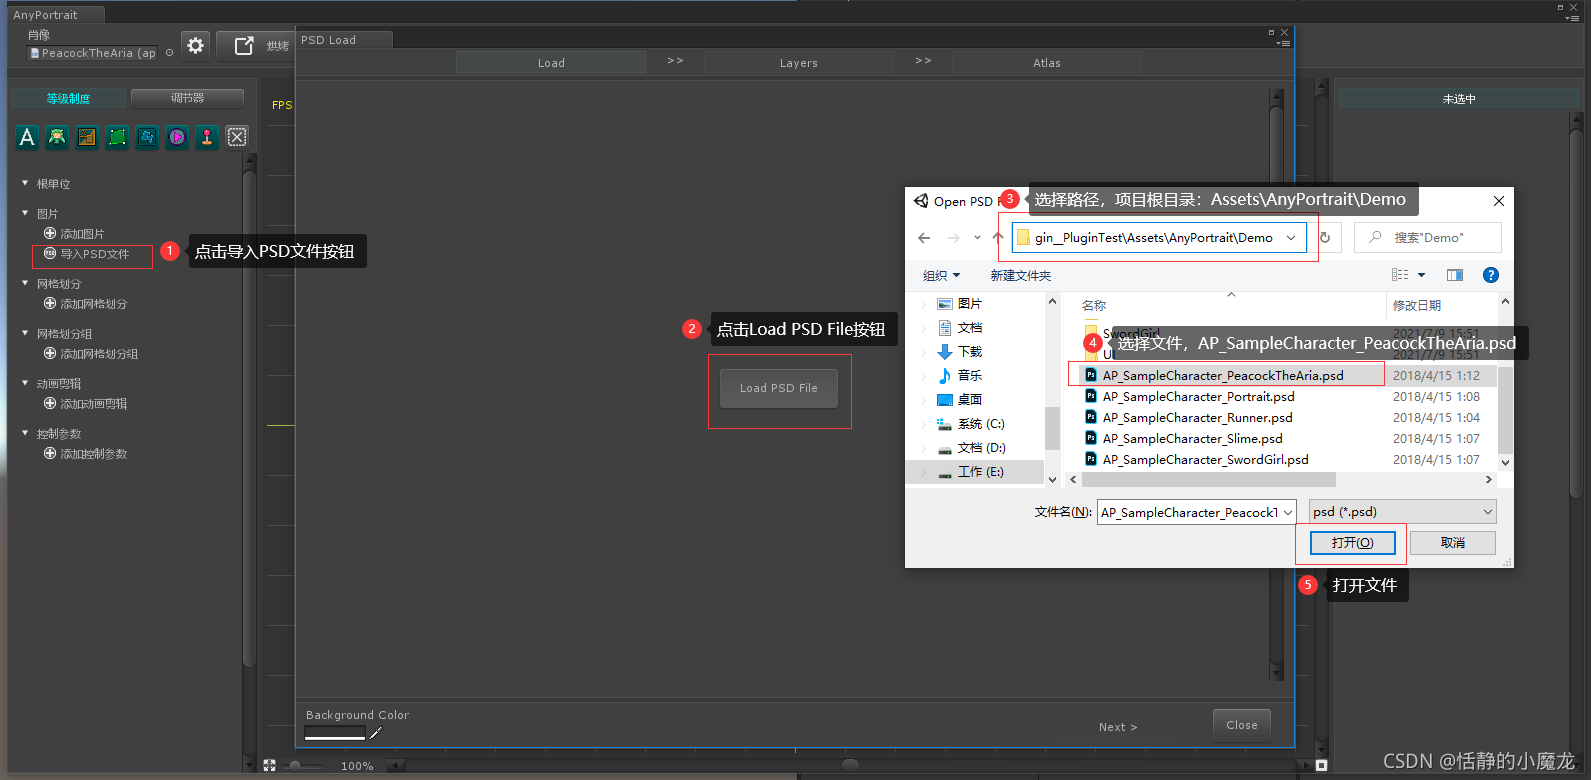Refresh the Demo folder listing
The height and width of the screenshot is (780, 1591).
[1325, 238]
